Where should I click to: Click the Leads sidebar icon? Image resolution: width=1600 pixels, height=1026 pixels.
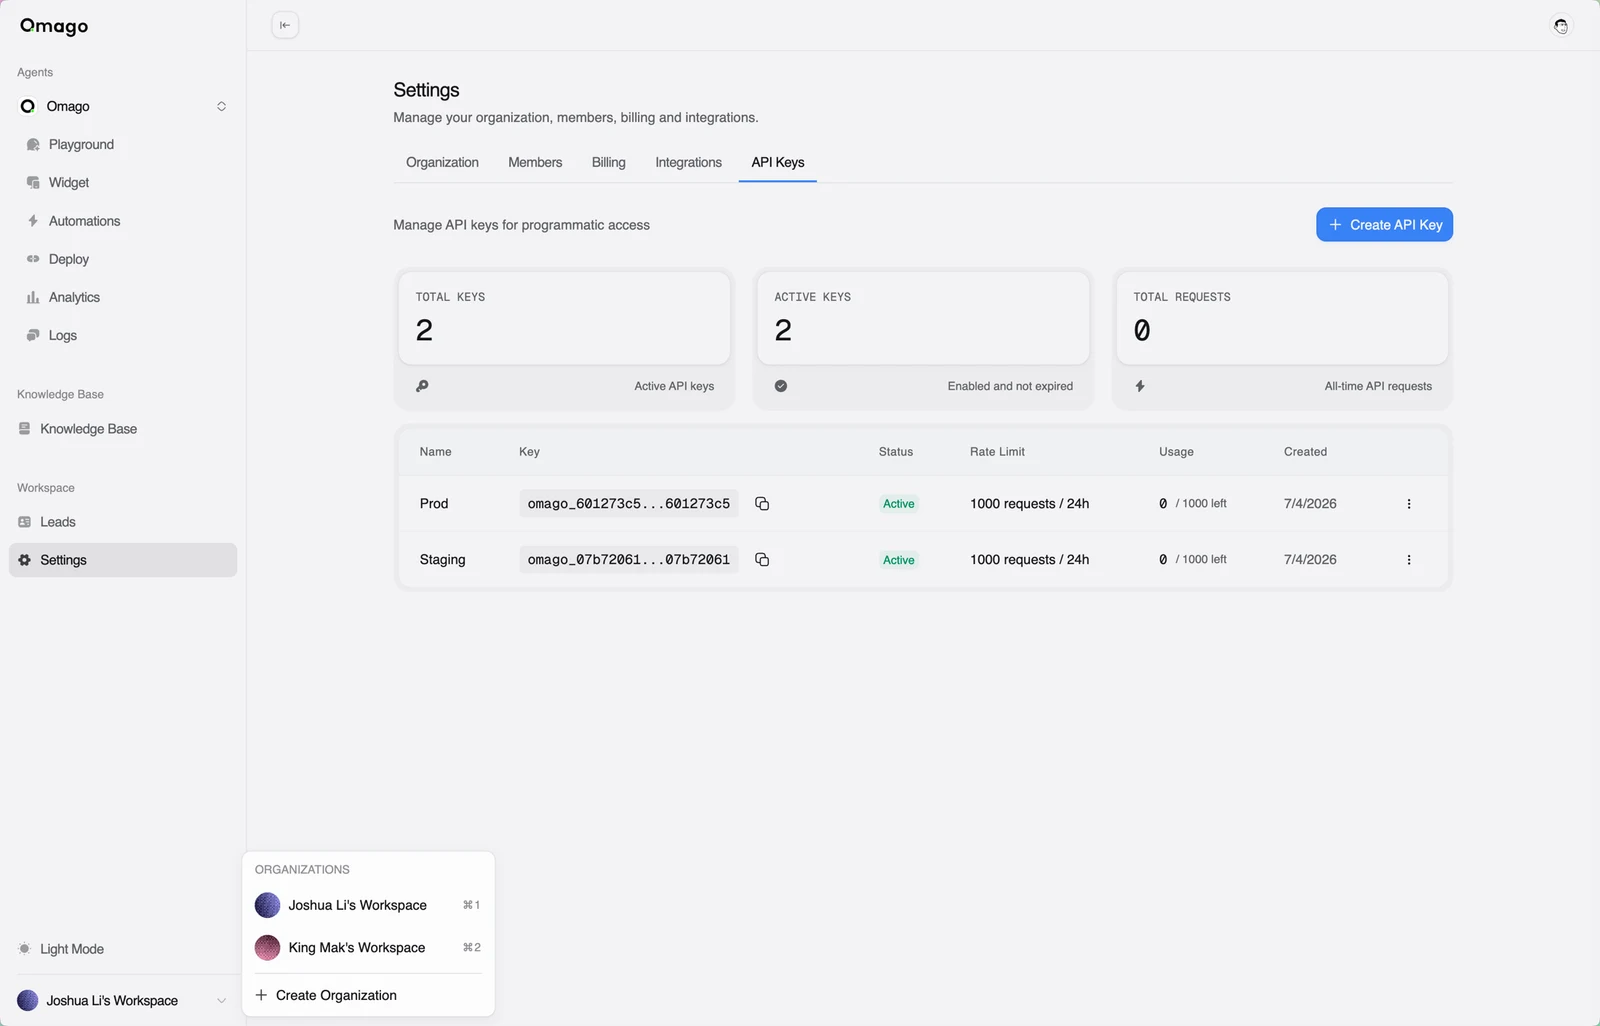coord(24,522)
